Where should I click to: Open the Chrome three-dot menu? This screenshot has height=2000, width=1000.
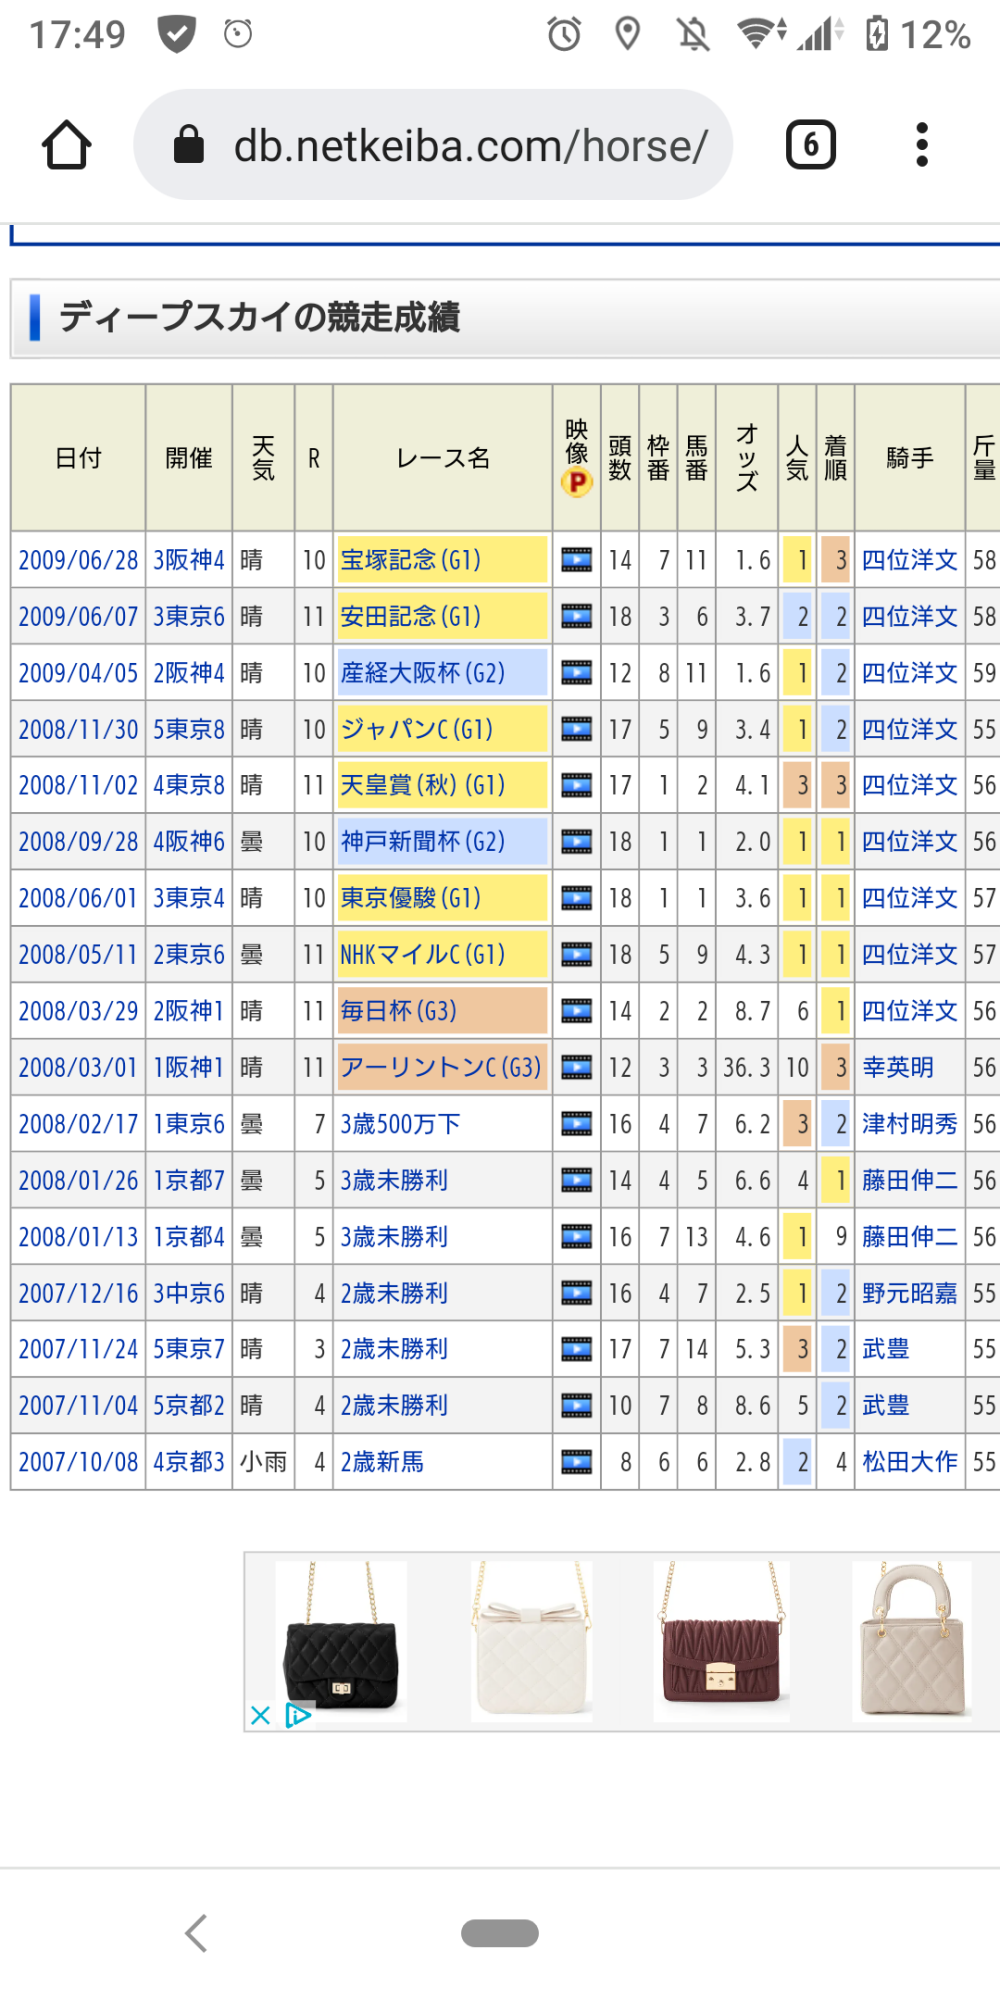tap(922, 145)
